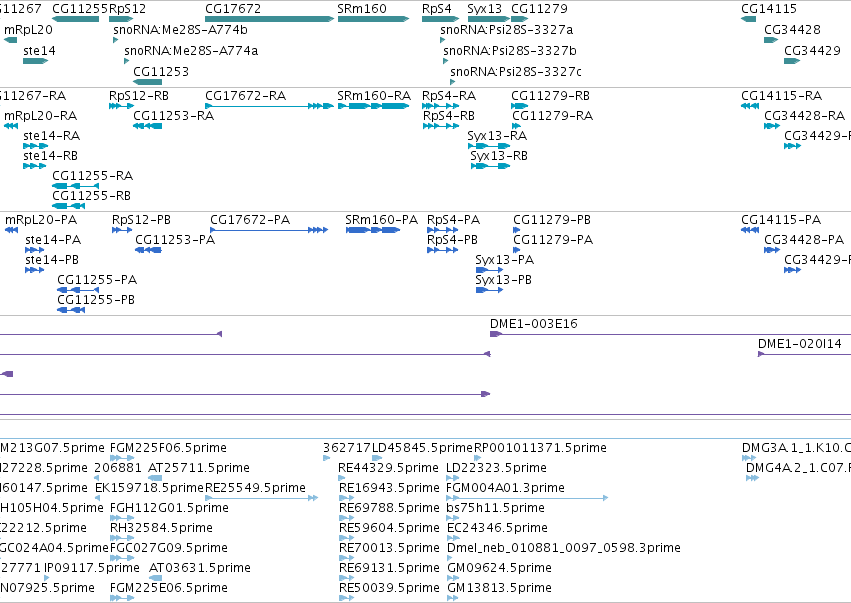The width and height of the screenshot is (851, 603).
Task: Click the wide teal CG17672 gene bar
Action: (269, 19)
